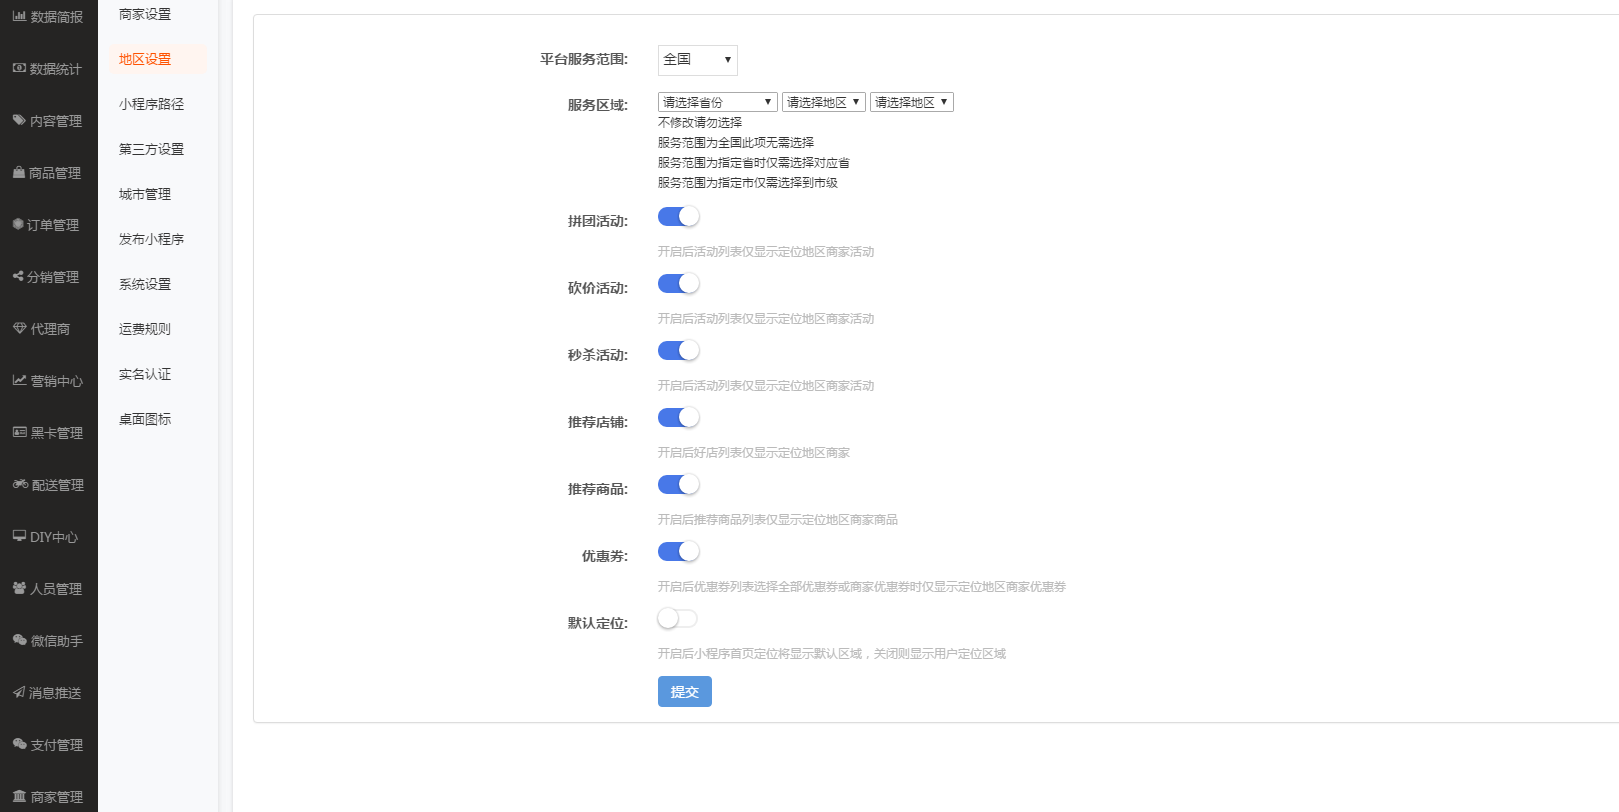Viewport: 1619px width, 812px height.
Task: Click the 代理商 diamond icon
Action: click(x=19, y=328)
